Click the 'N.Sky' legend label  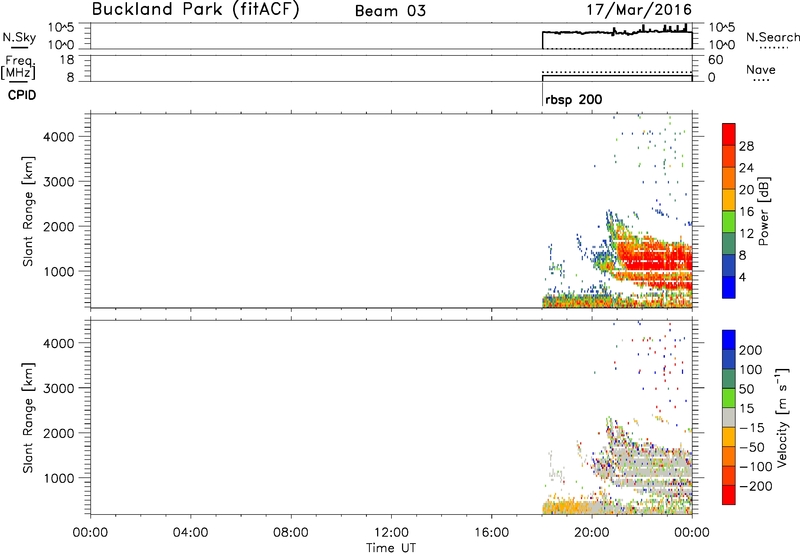click(19, 37)
